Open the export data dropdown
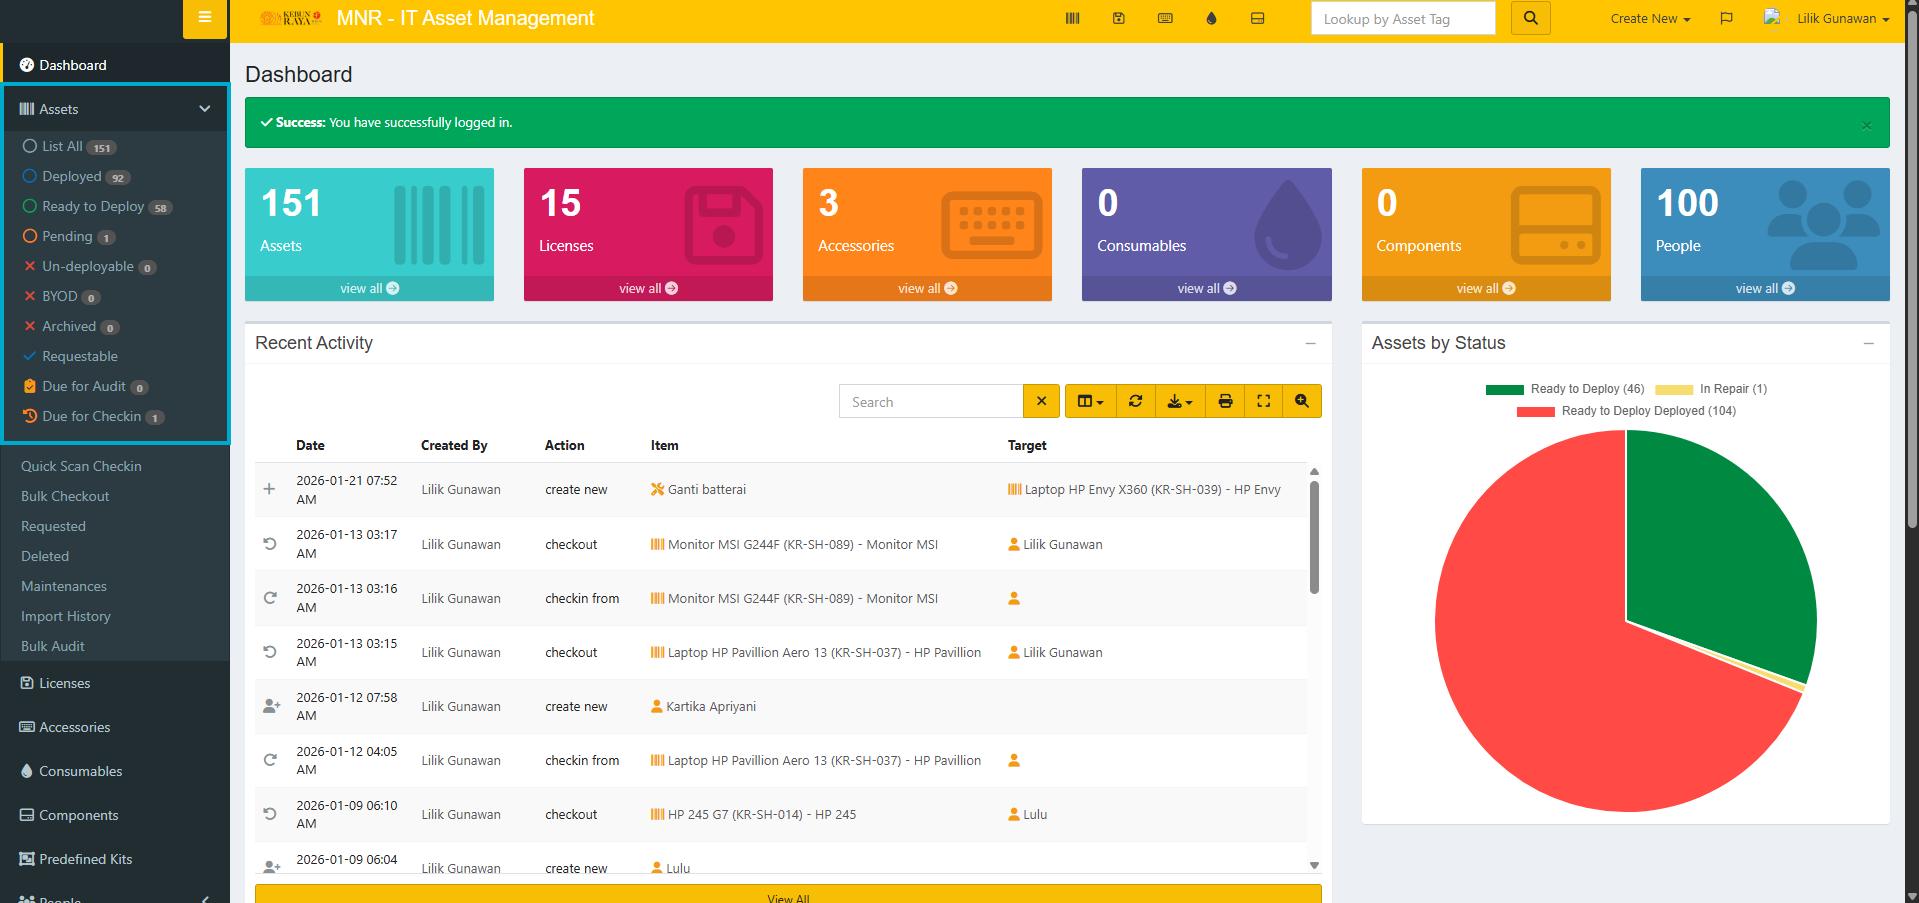1919x903 pixels. pyautogui.click(x=1180, y=401)
